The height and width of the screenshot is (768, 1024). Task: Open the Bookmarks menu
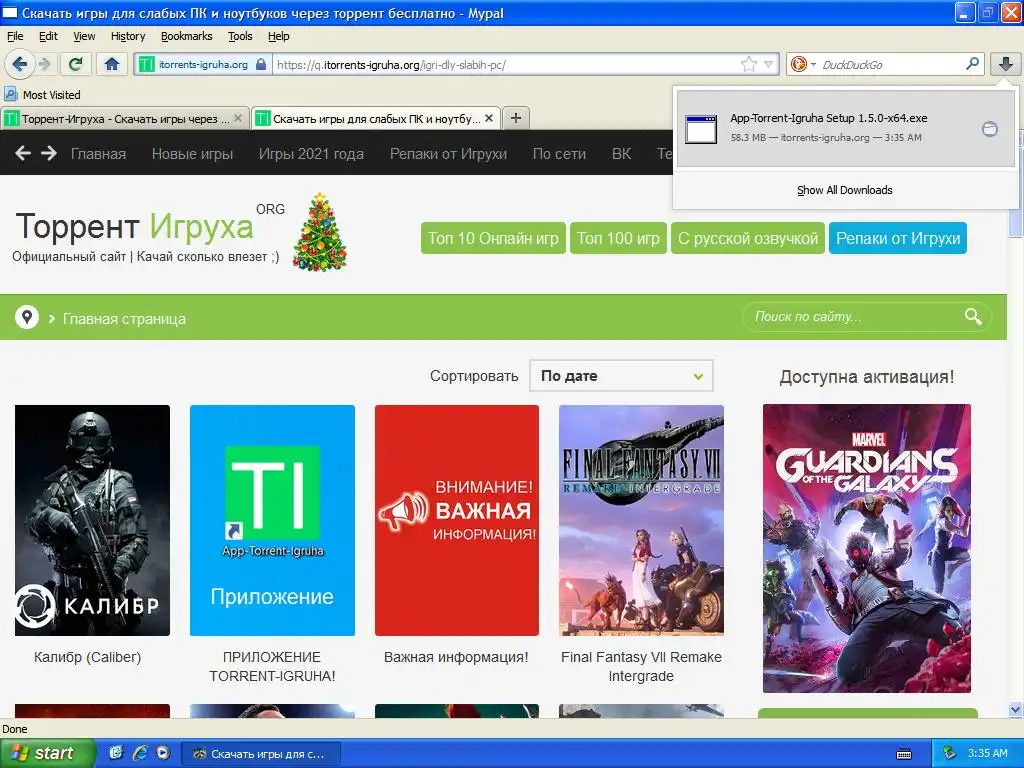(187, 36)
